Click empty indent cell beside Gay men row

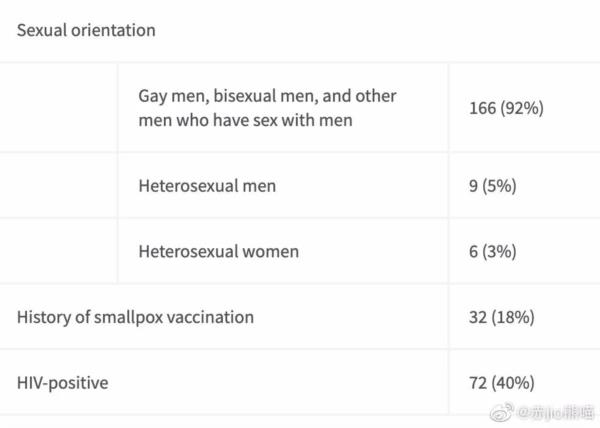(x=60, y=108)
